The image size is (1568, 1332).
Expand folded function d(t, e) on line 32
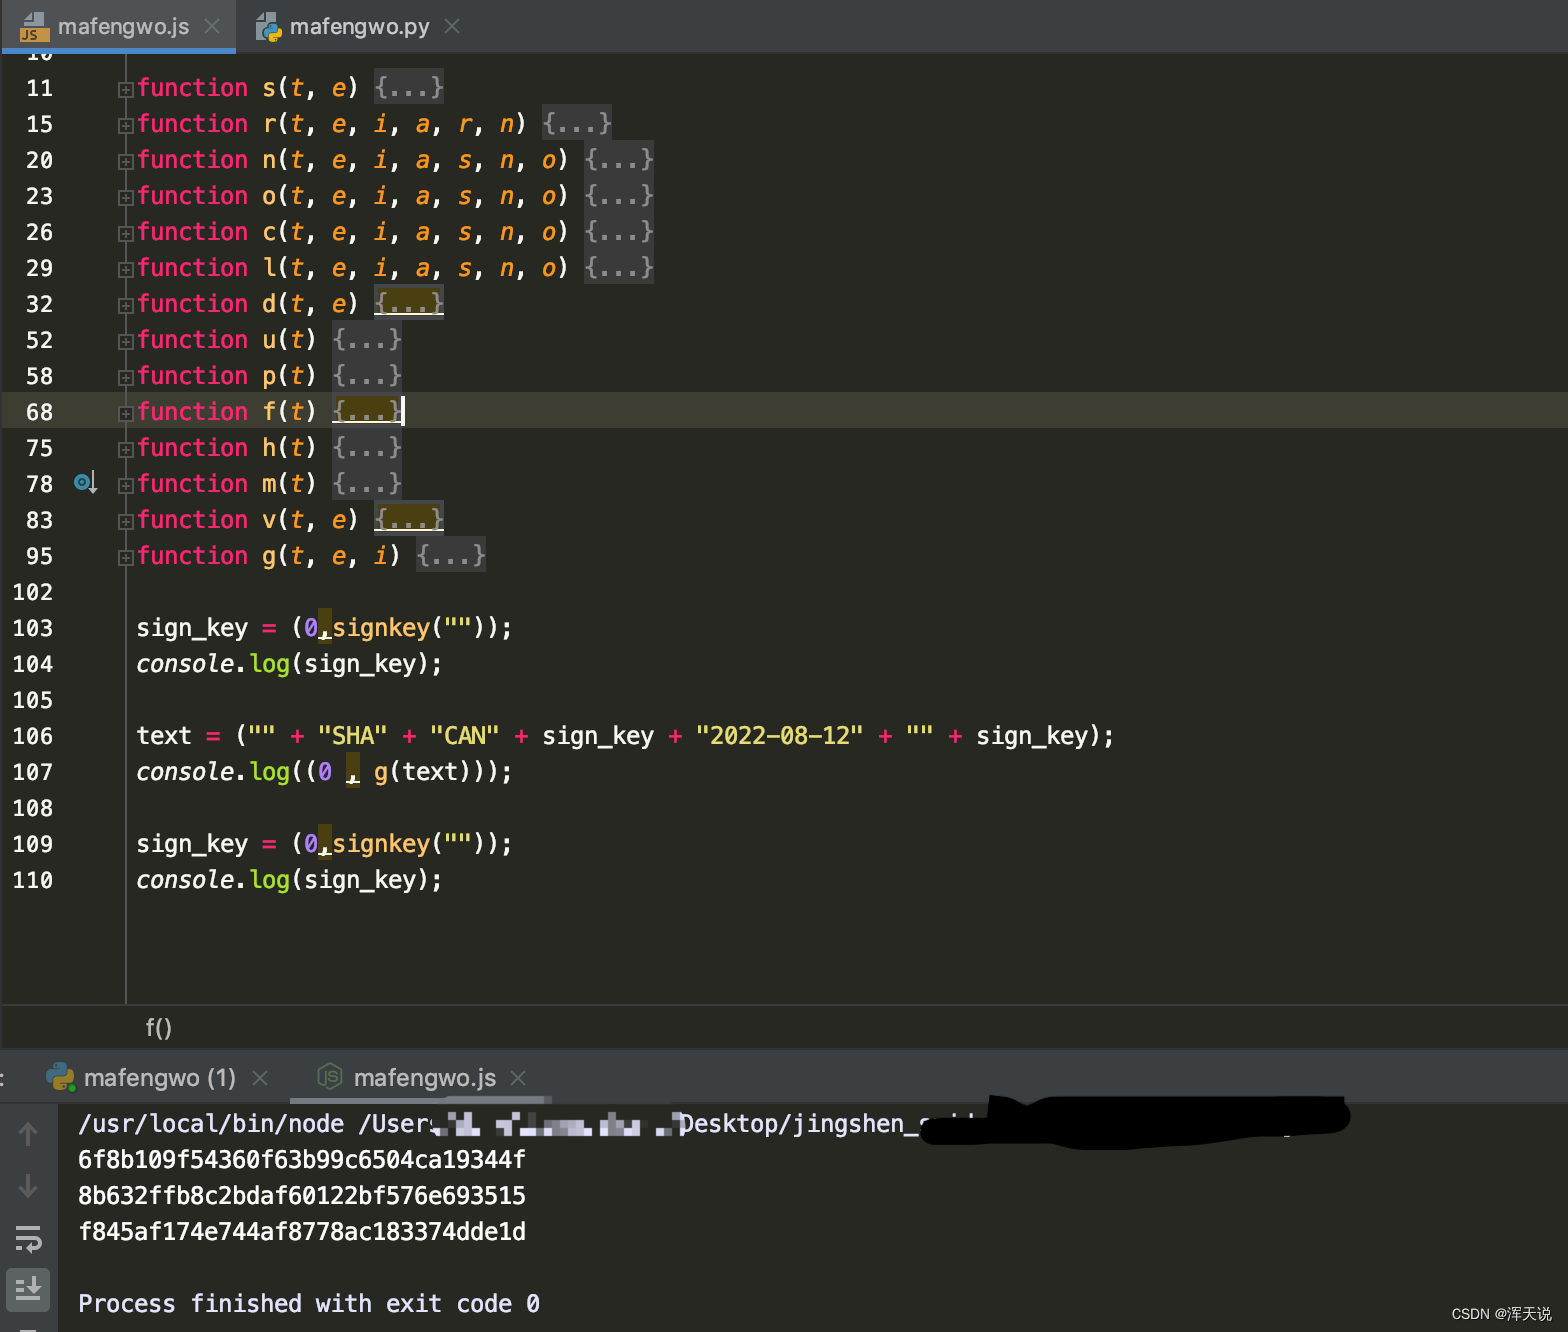(x=126, y=305)
